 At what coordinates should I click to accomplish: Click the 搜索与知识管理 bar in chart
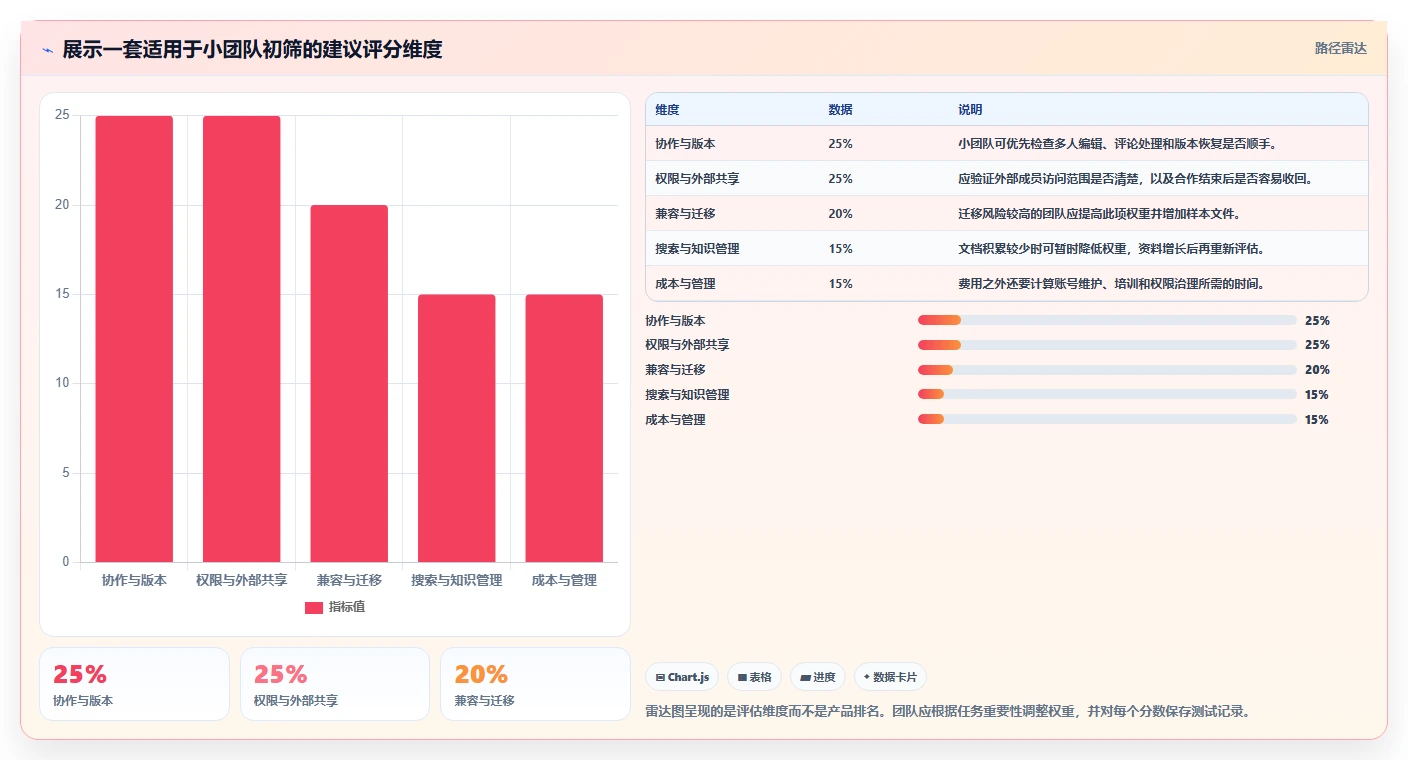(x=457, y=428)
